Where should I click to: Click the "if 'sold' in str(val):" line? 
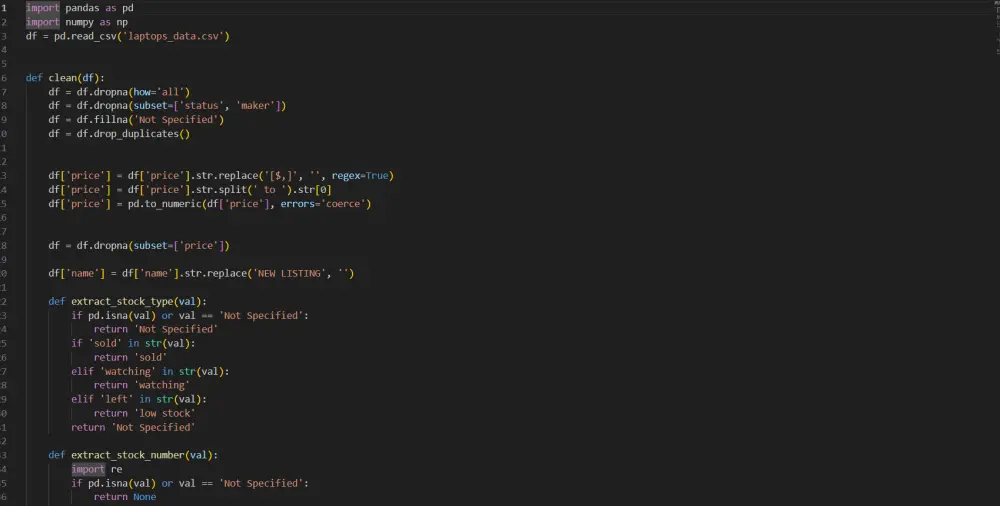click(133, 343)
